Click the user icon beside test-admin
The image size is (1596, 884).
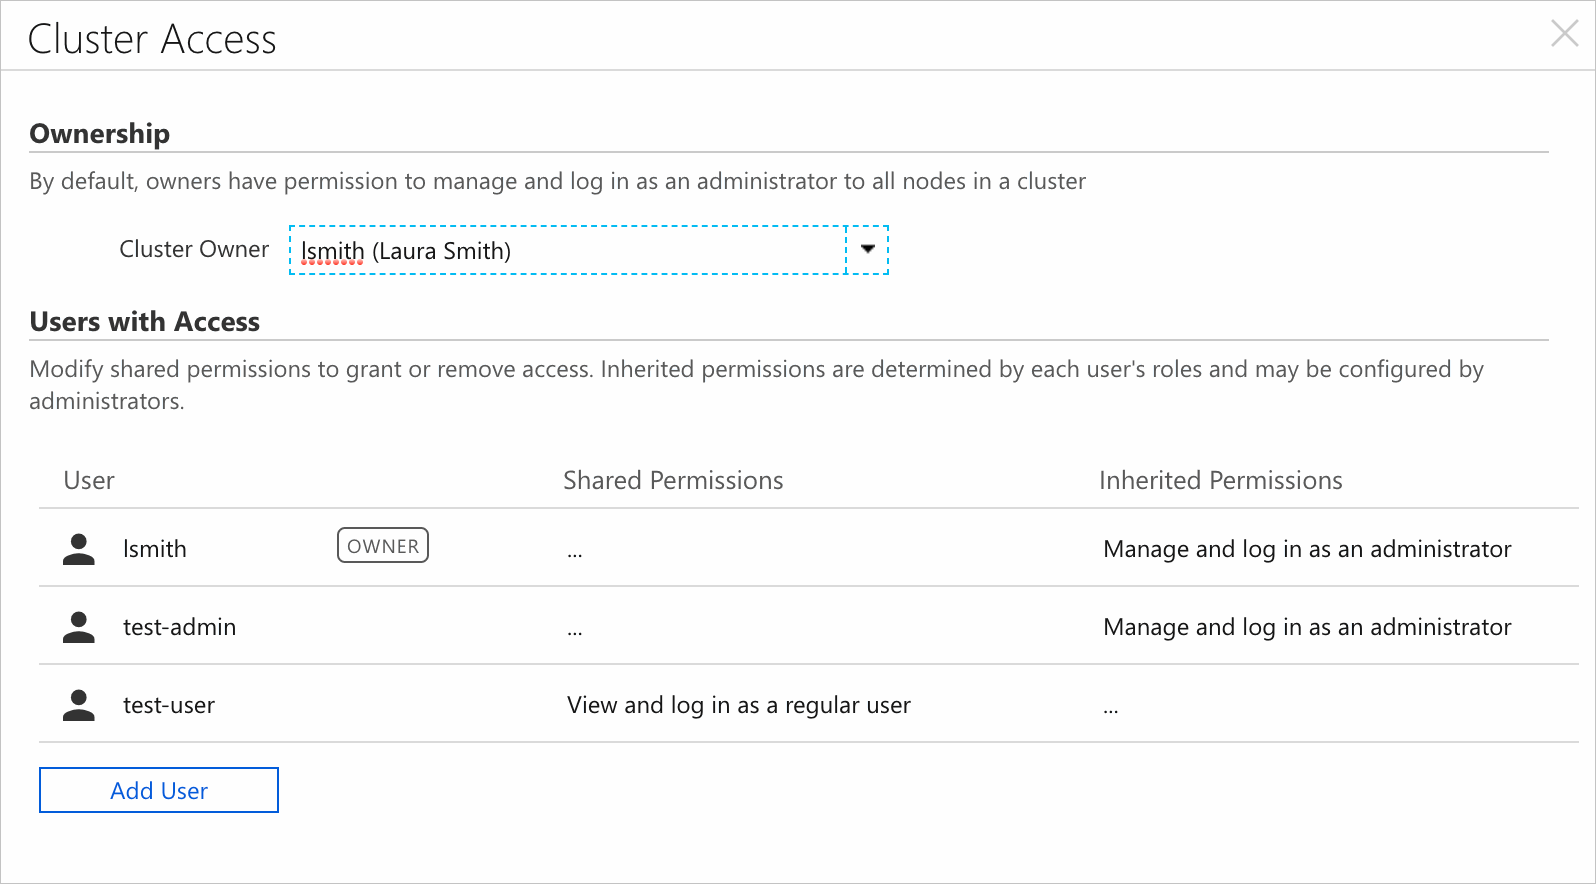point(79,627)
